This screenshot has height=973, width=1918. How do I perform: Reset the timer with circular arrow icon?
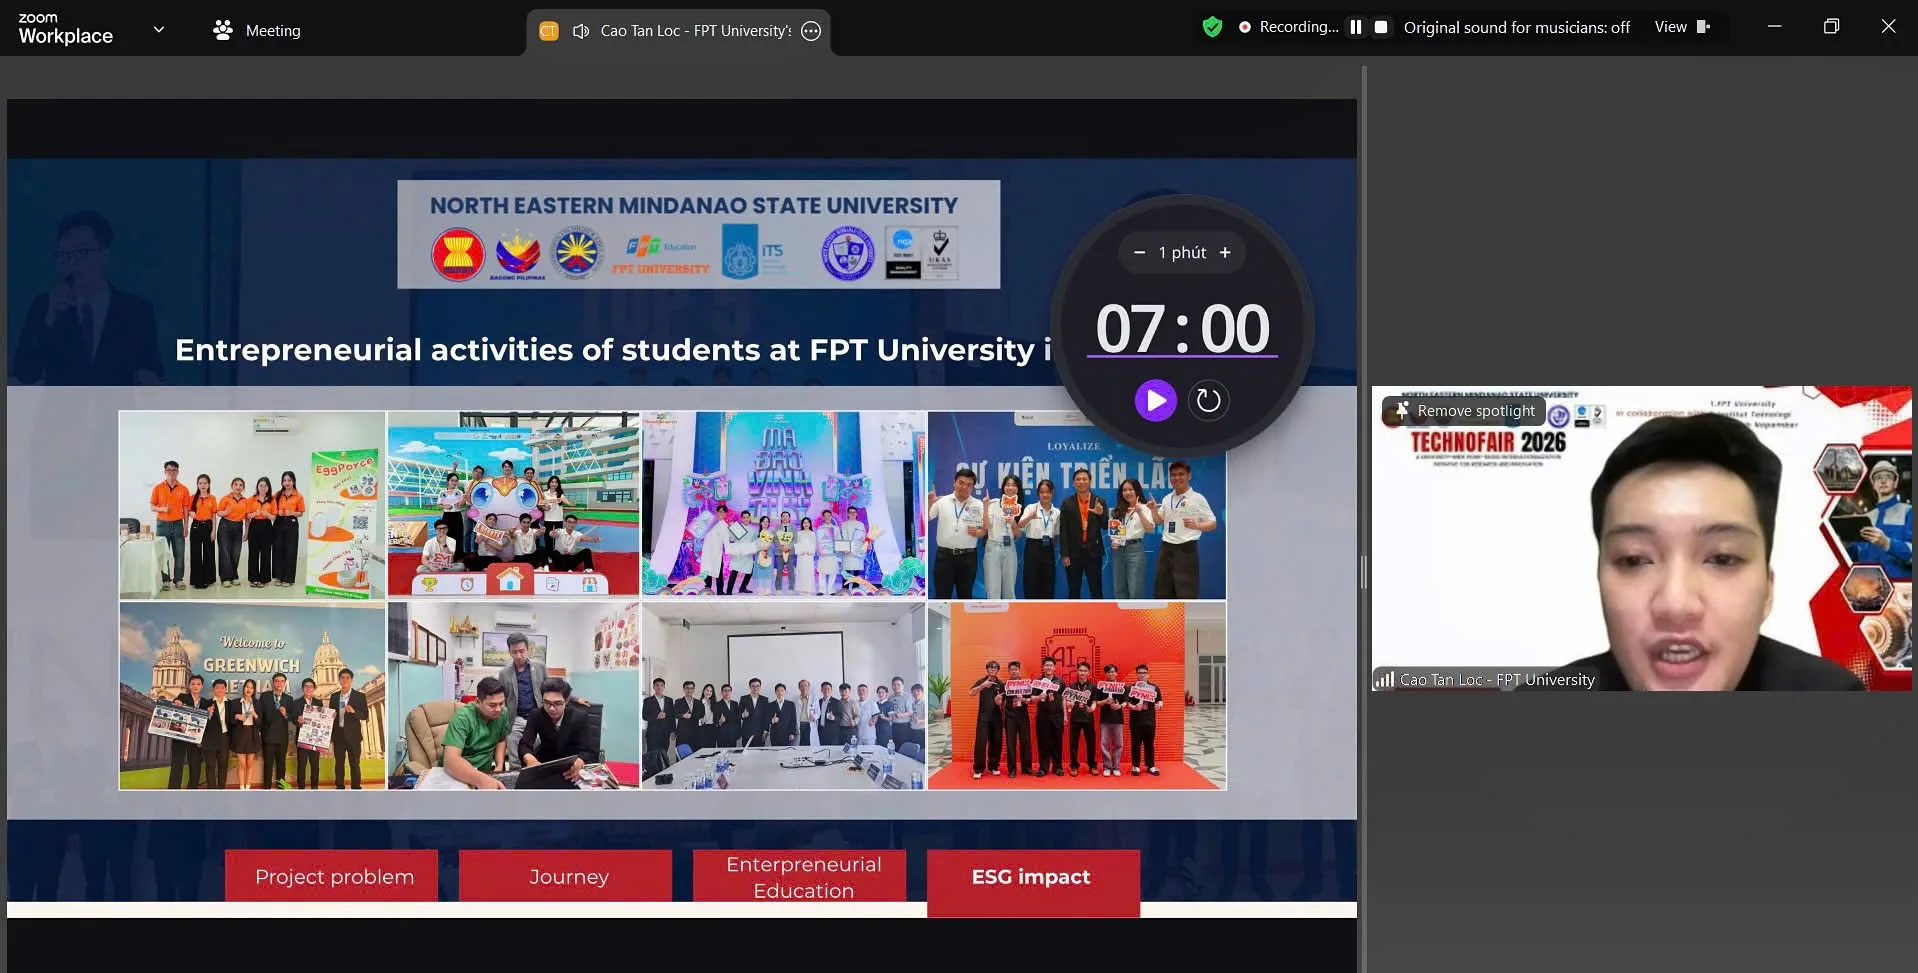1208,400
